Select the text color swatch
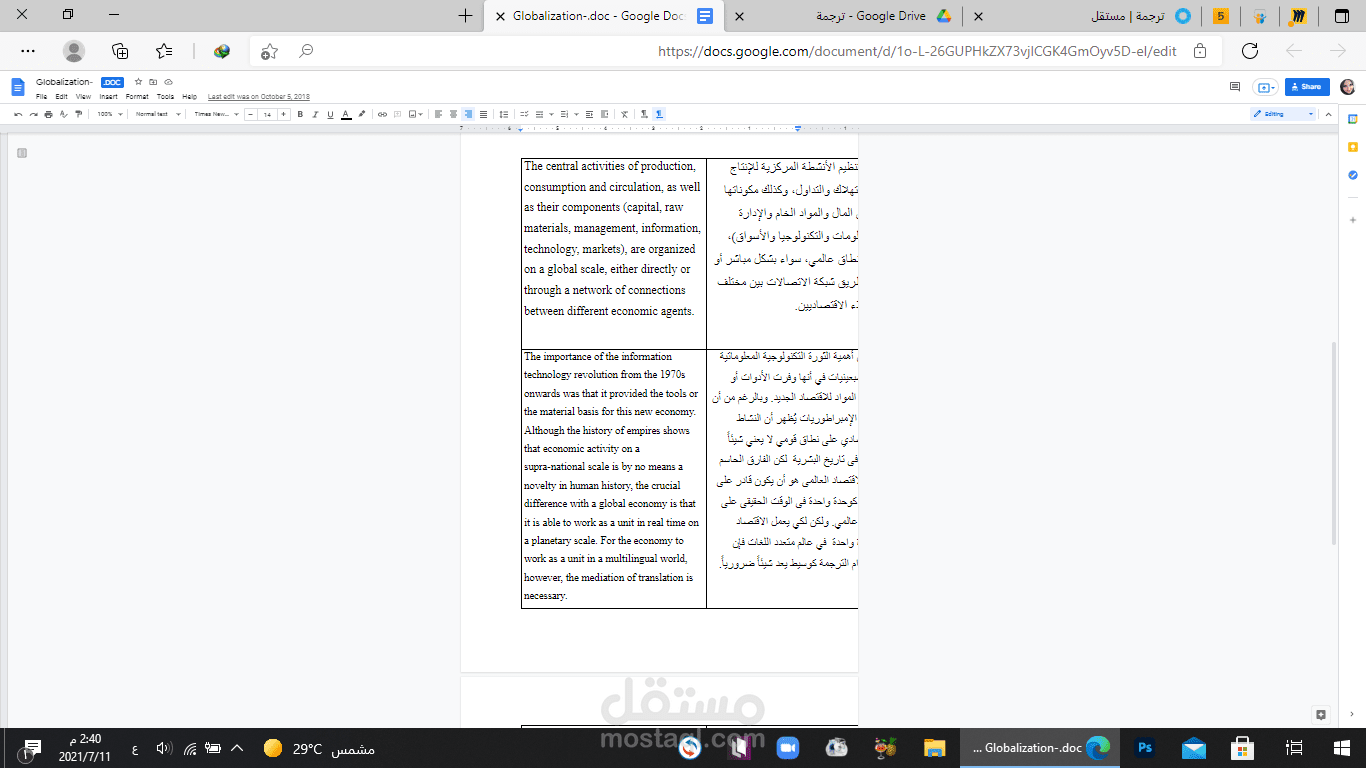1366x768 pixels. [x=345, y=113]
